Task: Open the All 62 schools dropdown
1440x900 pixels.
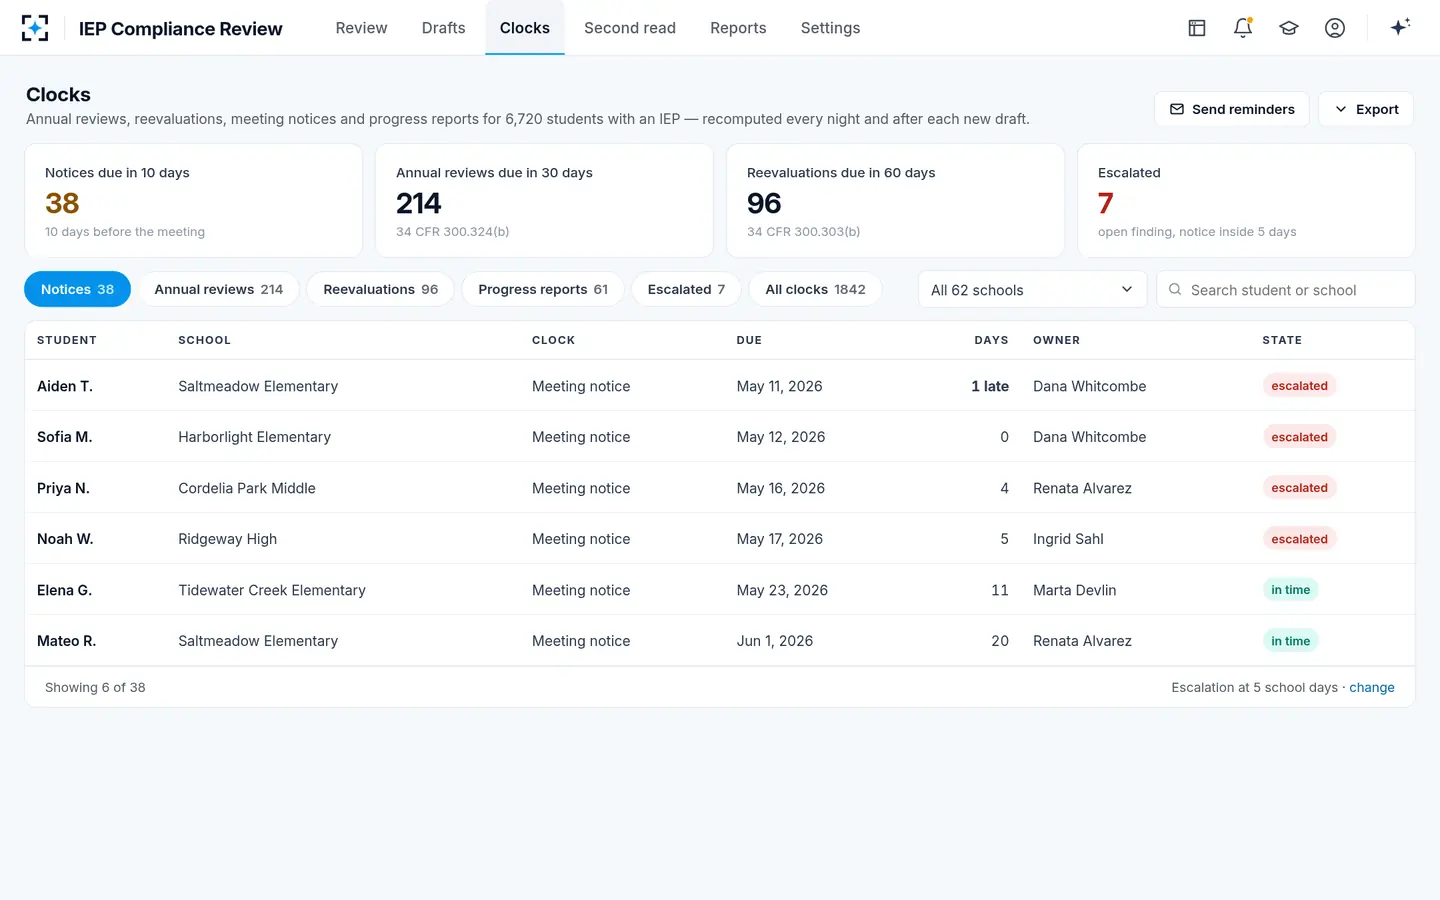Action: click(1032, 290)
